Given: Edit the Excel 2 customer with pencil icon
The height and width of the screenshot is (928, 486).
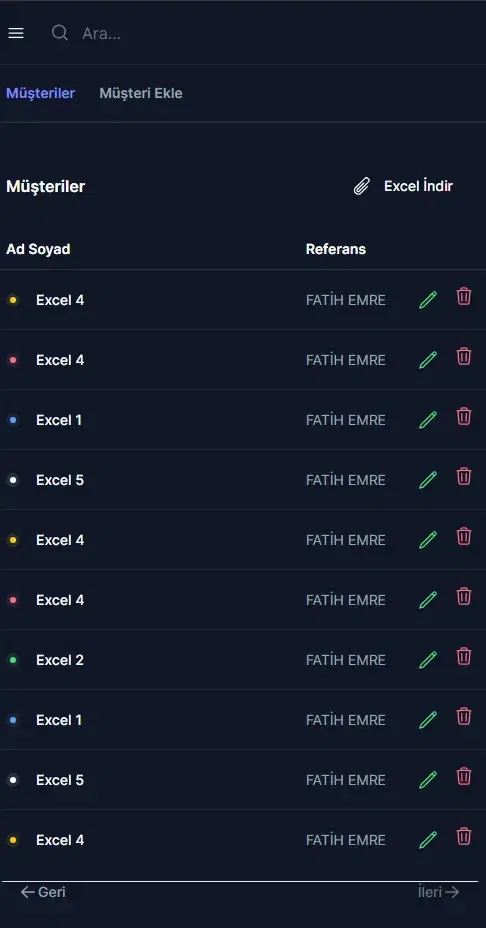Looking at the screenshot, I should [x=428, y=659].
